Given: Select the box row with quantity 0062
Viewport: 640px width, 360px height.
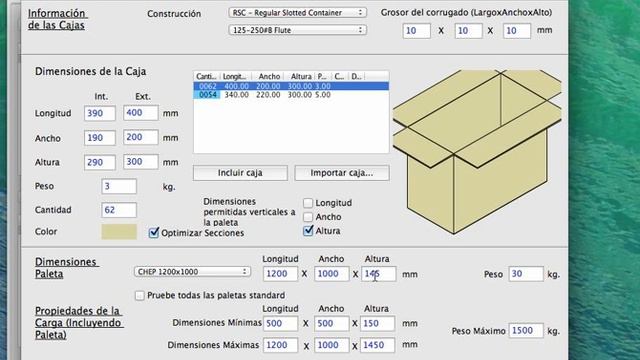Looking at the screenshot, I should (291, 86).
